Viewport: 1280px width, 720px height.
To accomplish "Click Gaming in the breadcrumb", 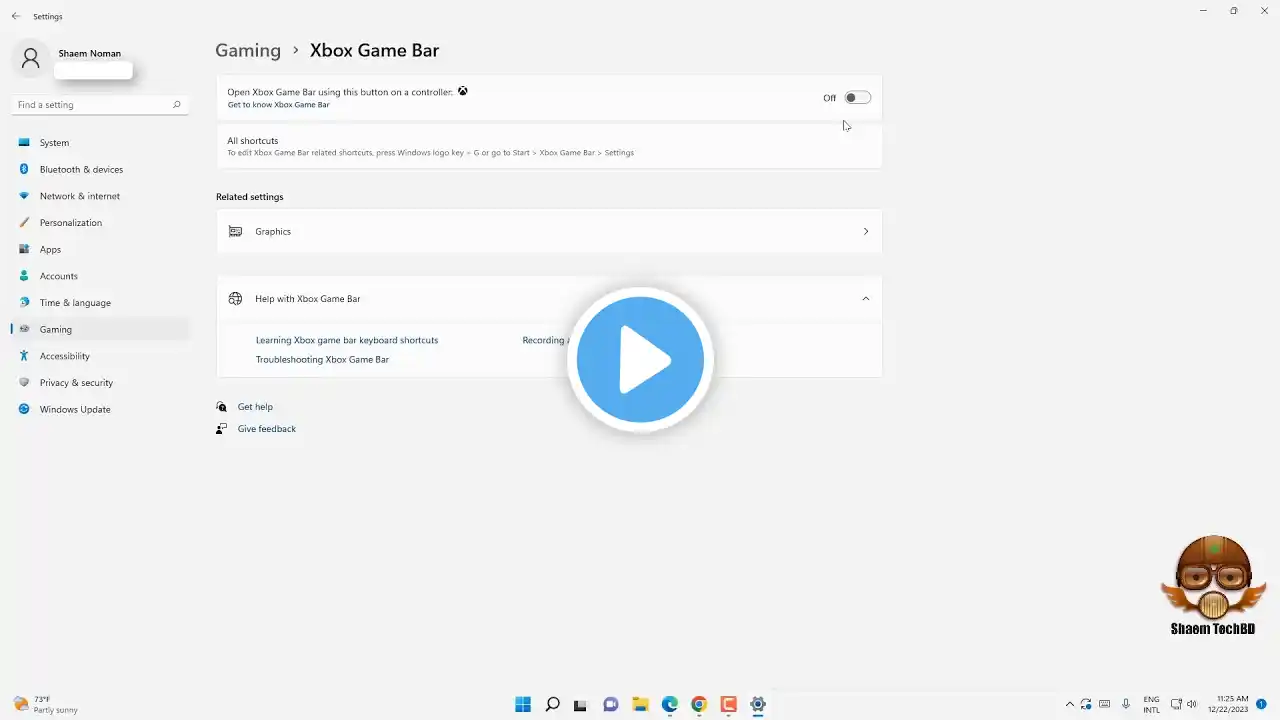I will (248, 51).
